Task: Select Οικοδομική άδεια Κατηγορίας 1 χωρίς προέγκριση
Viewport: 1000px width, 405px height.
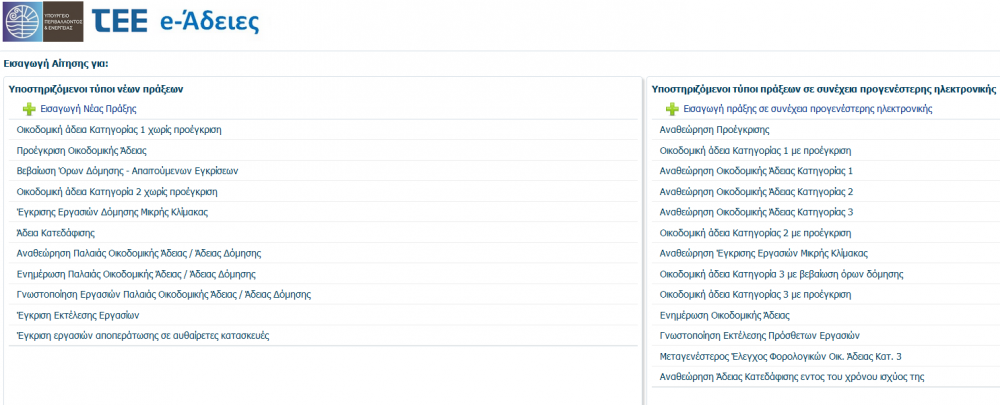Action: click(119, 130)
